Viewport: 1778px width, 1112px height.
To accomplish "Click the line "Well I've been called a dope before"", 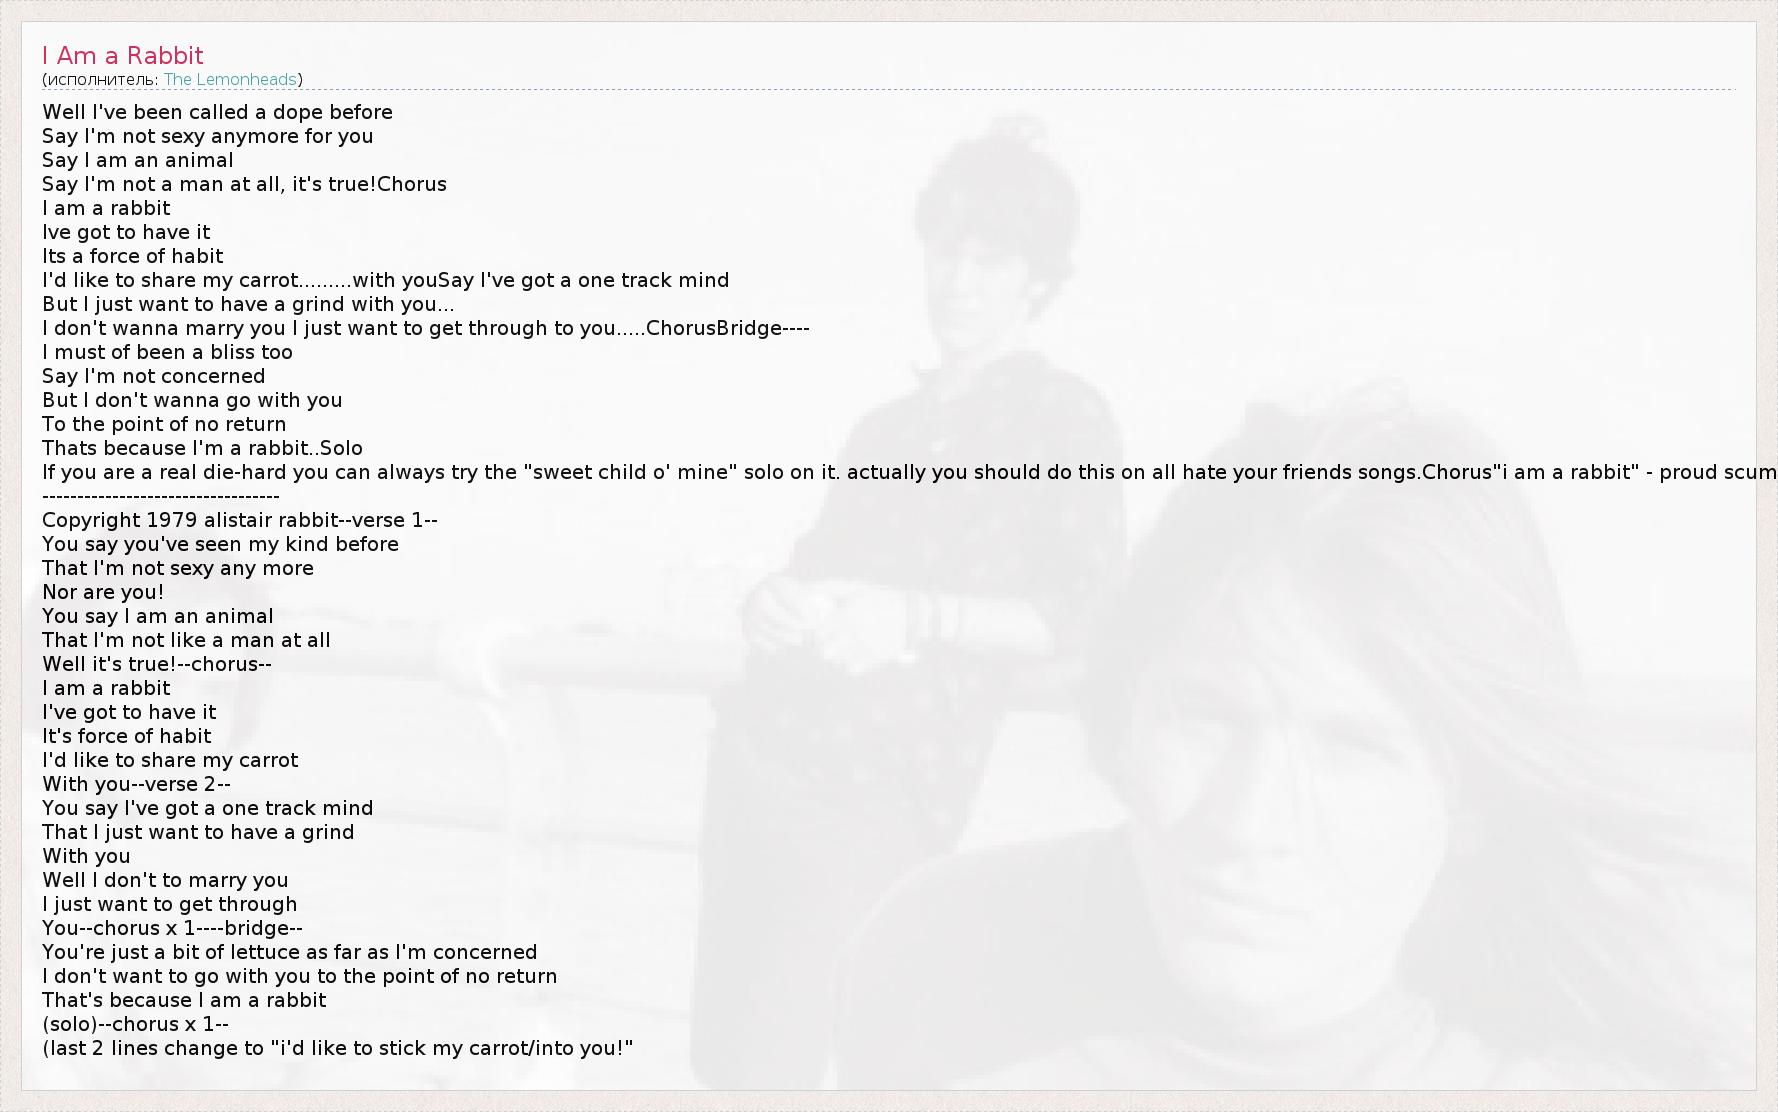I will (217, 112).
